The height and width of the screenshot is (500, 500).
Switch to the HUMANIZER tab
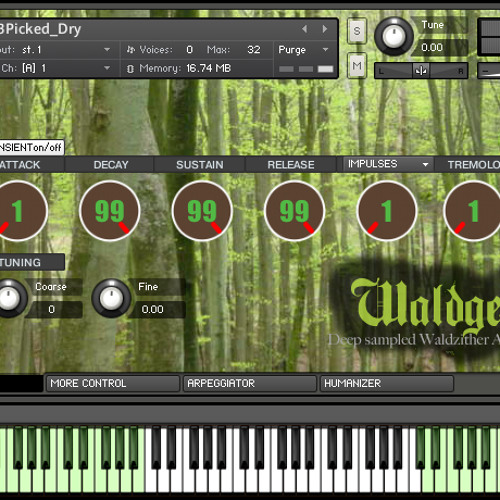(x=387, y=383)
